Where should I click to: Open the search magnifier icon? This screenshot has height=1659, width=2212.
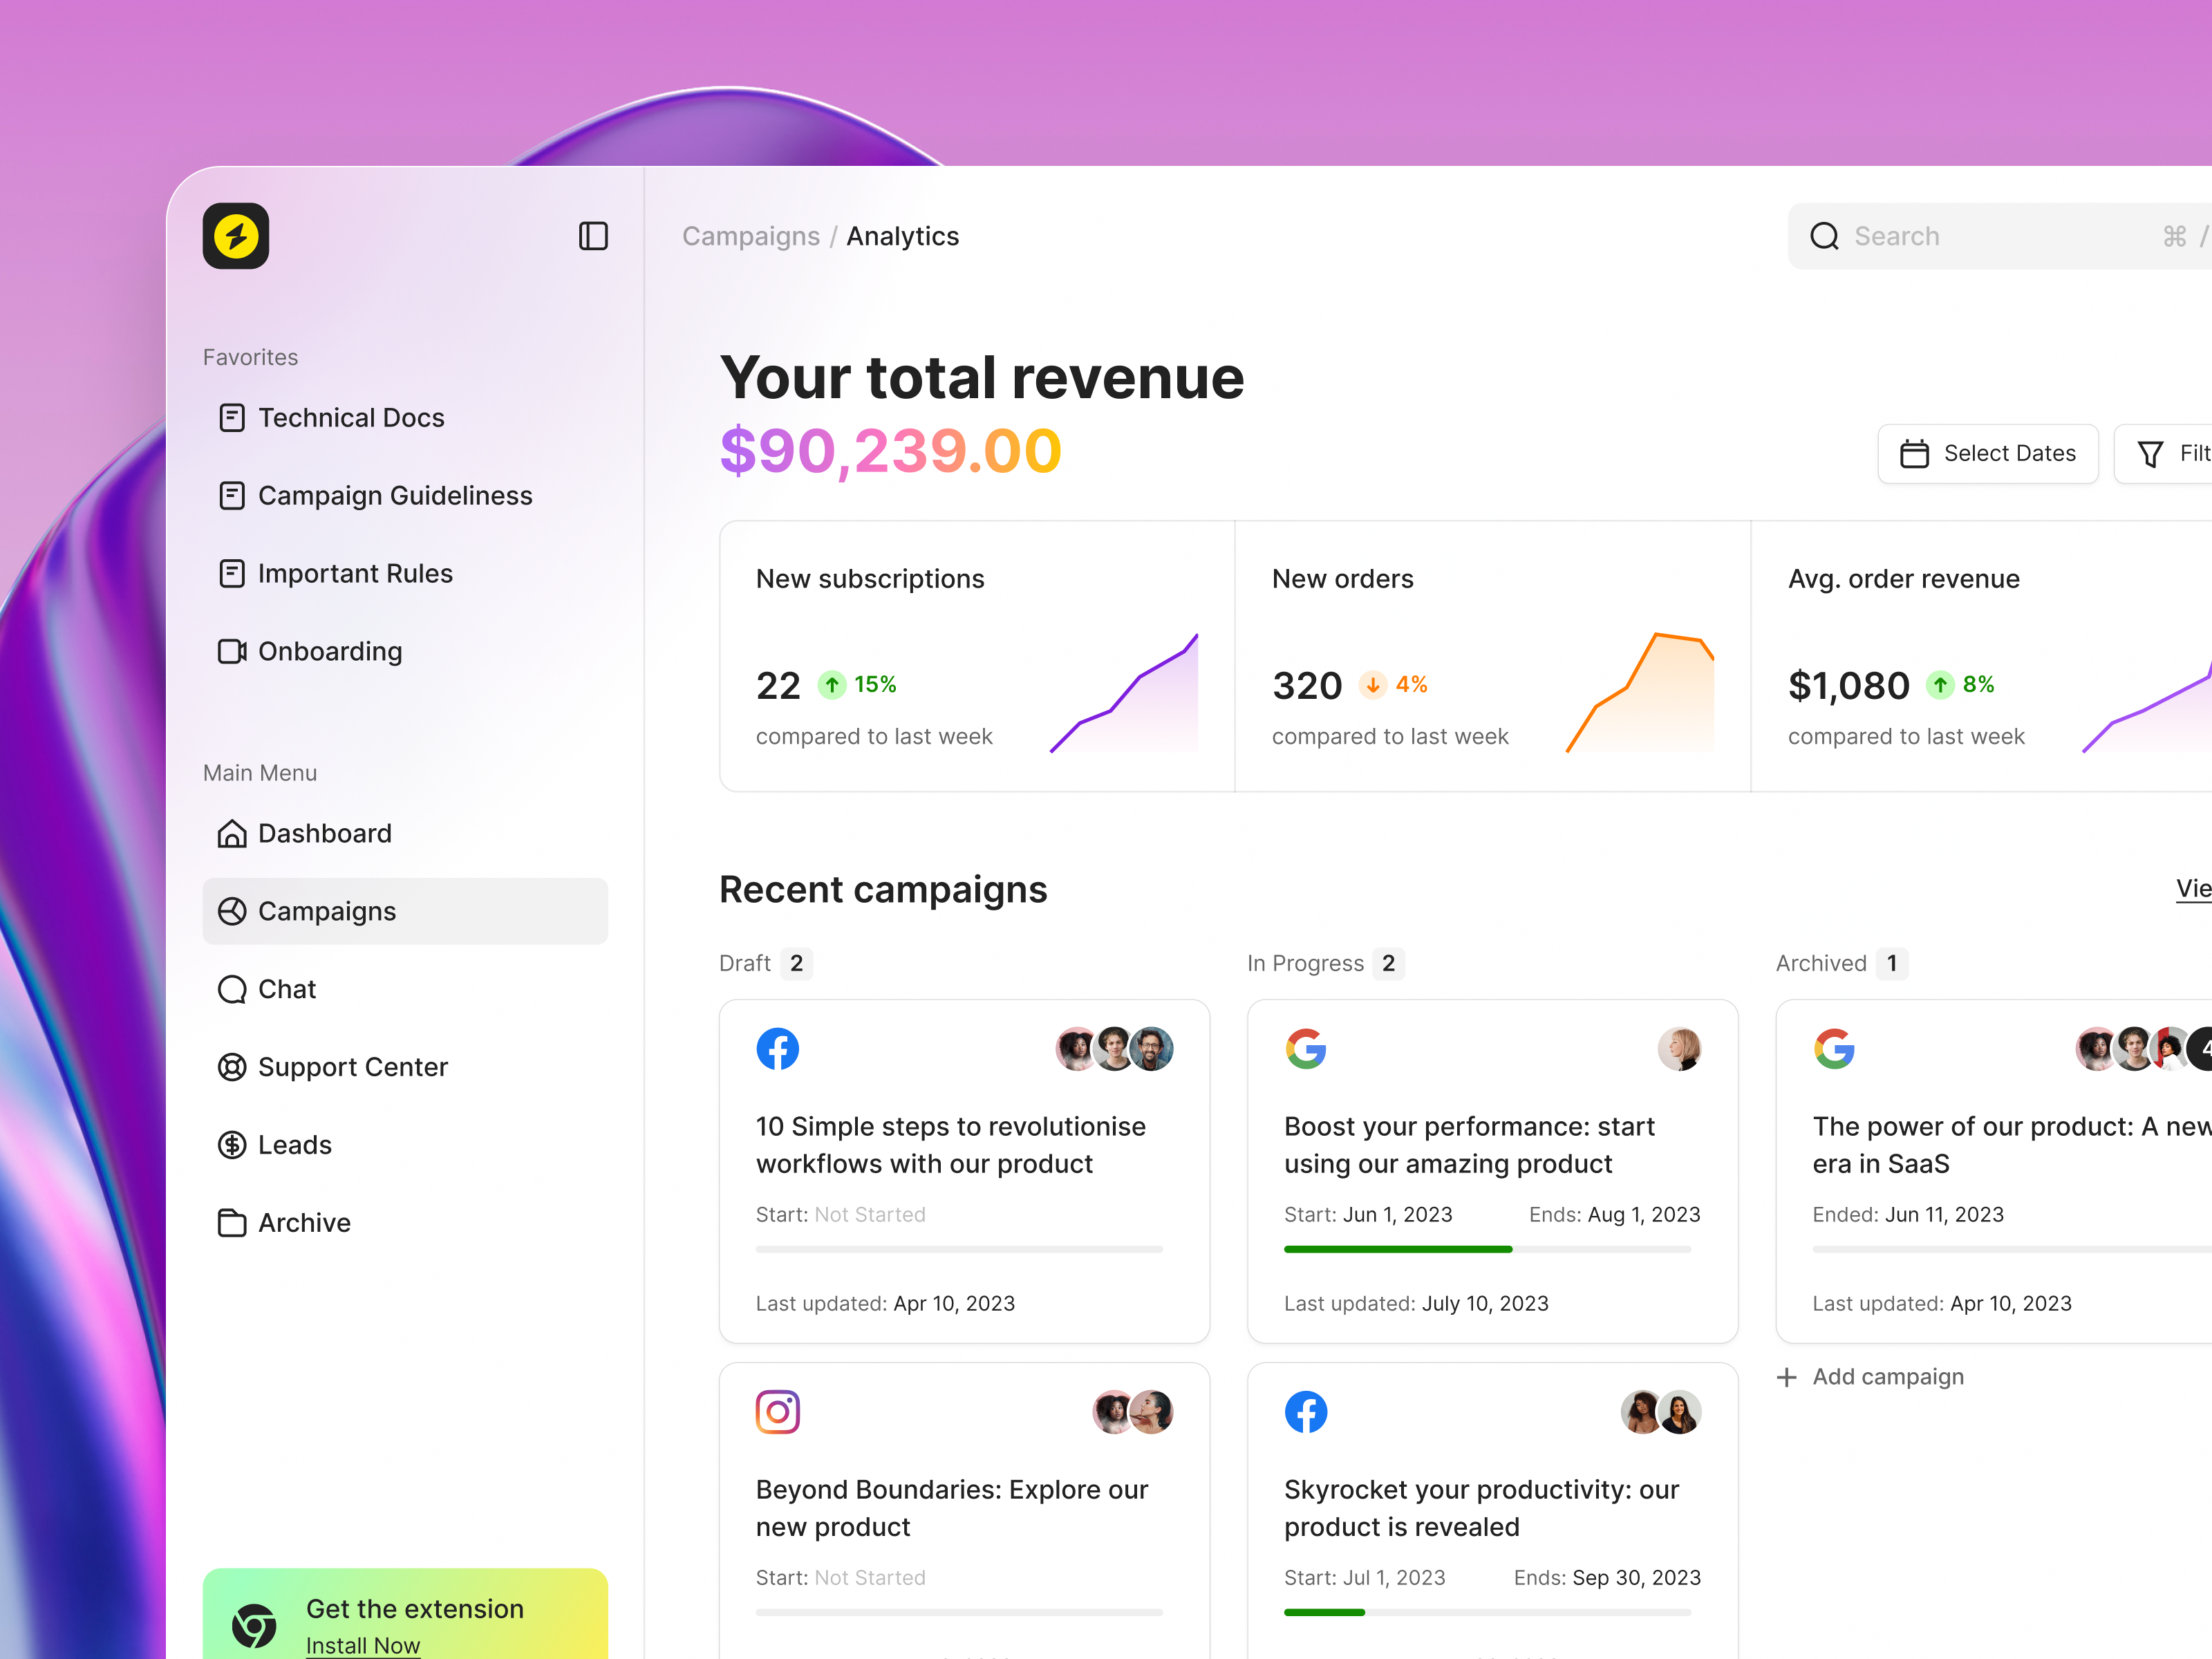(x=1826, y=236)
